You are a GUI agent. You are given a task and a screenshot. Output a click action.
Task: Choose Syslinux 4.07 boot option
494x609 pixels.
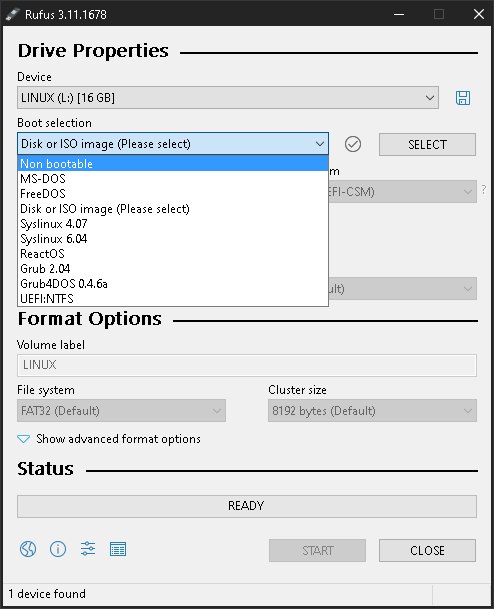(173, 224)
